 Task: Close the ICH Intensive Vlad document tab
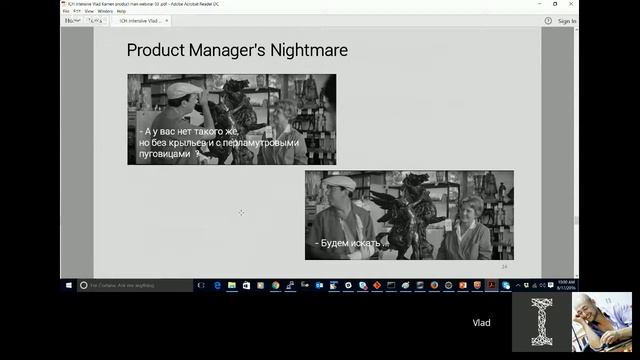[167, 21]
